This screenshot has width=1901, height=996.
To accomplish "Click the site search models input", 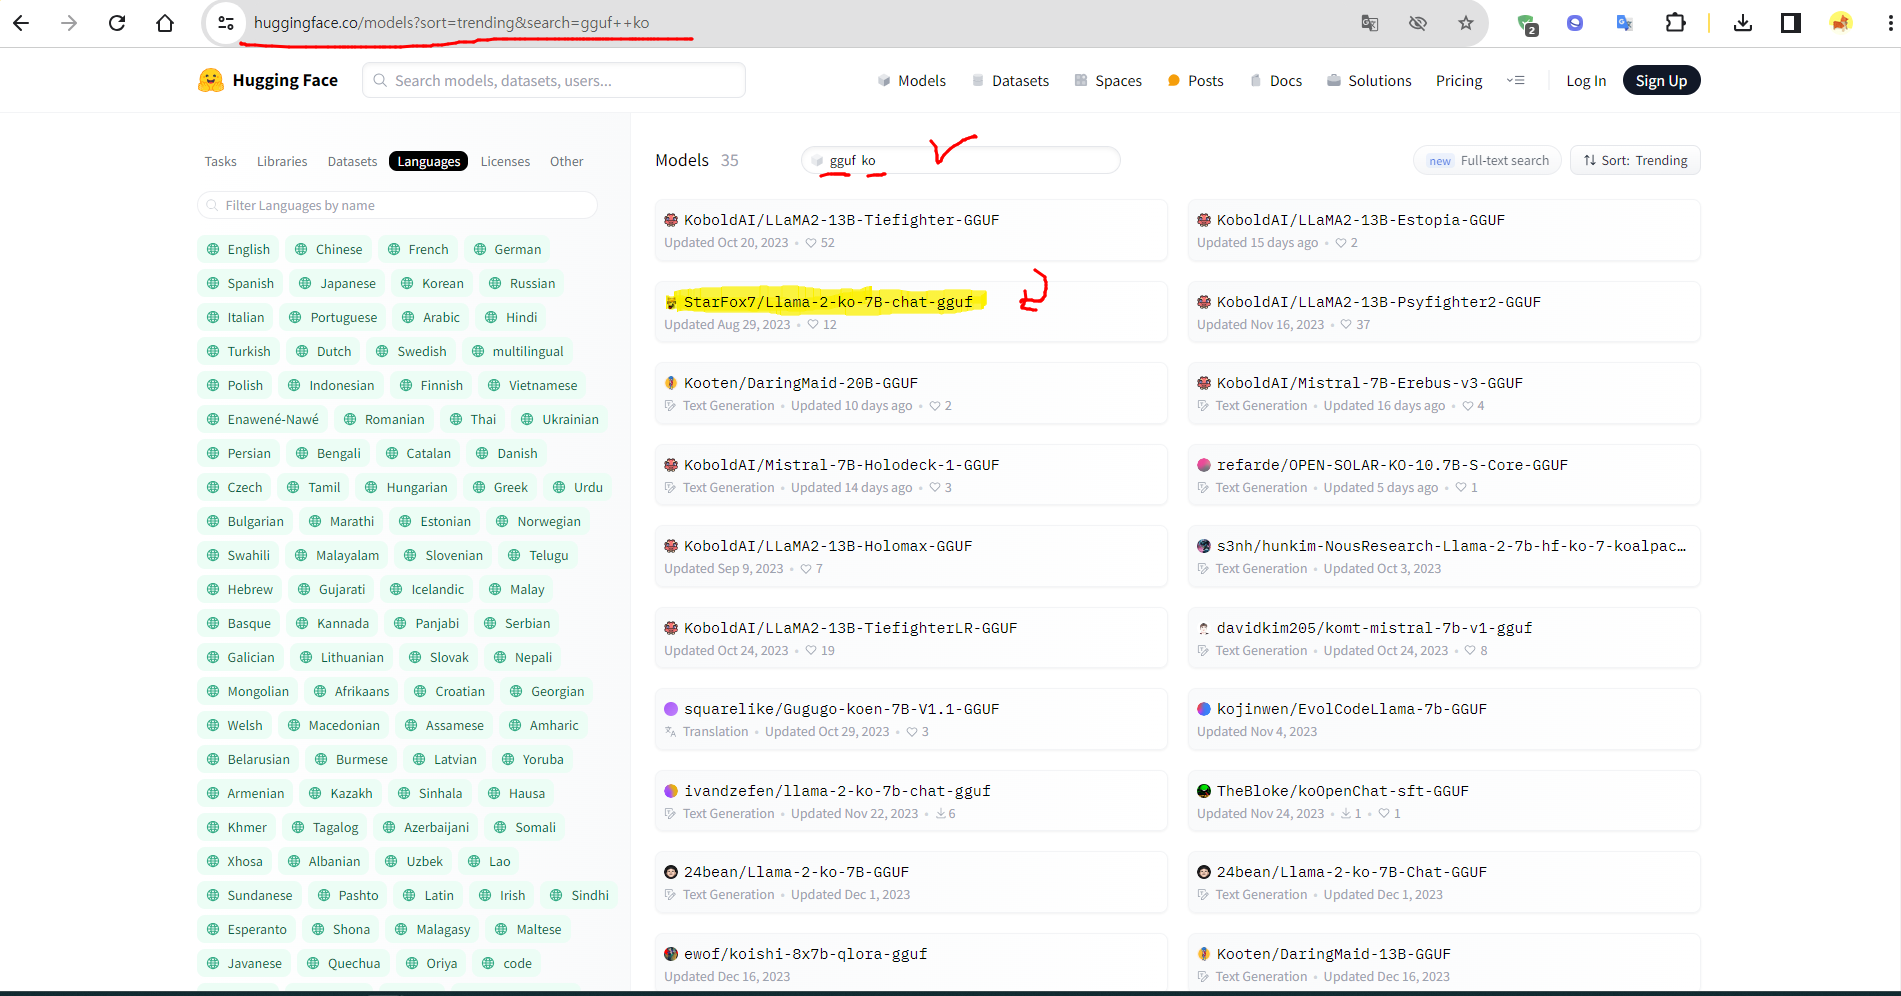I will (x=554, y=80).
